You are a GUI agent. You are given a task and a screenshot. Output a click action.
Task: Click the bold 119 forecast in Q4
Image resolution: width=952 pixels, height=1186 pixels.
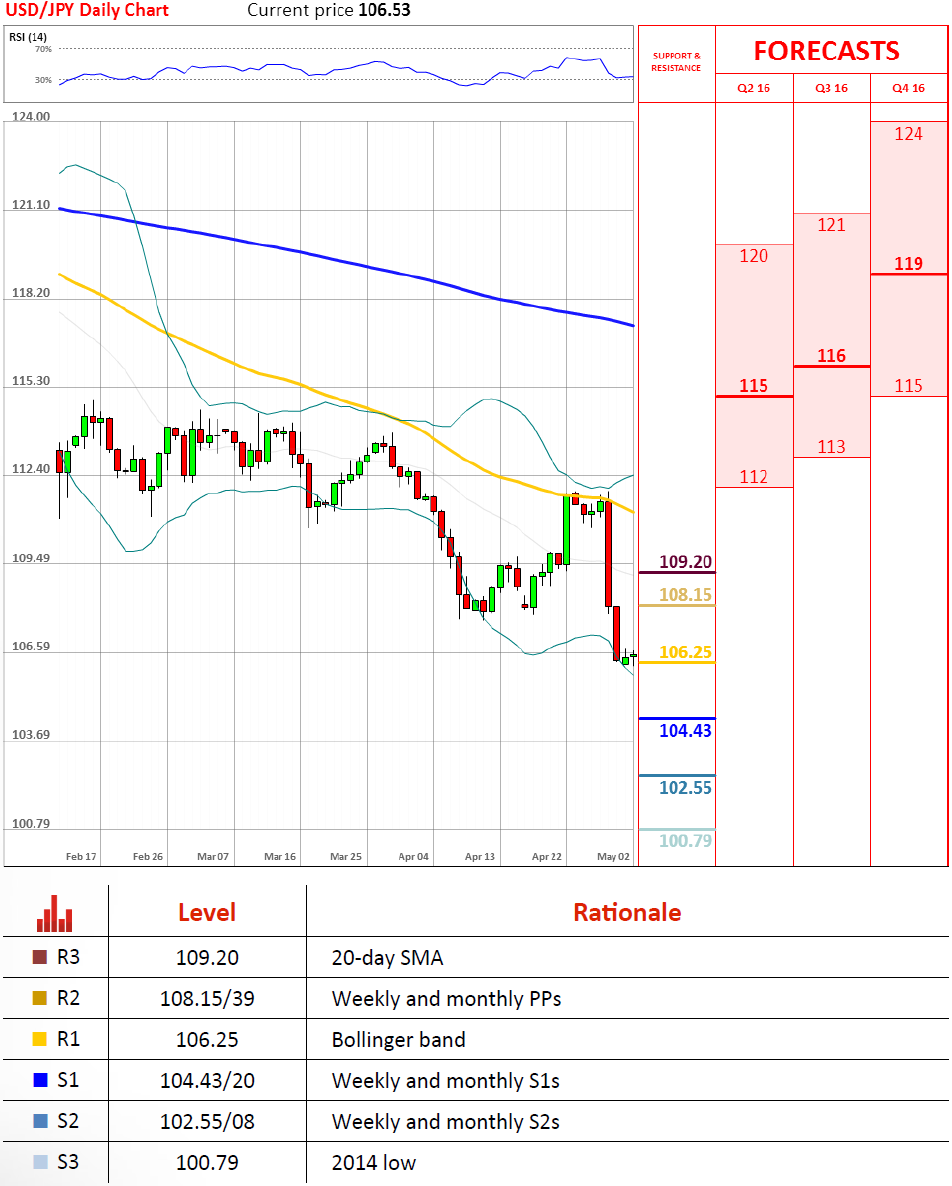tap(908, 264)
